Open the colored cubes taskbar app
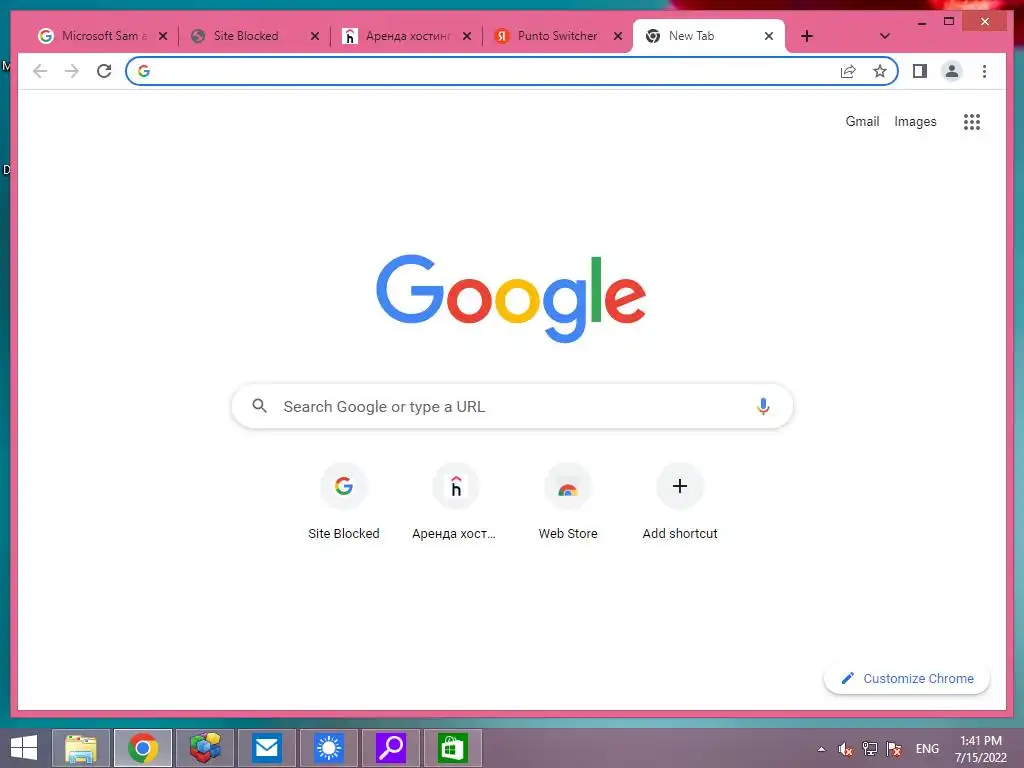Image resolution: width=1024 pixels, height=768 pixels. pos(204,748)
